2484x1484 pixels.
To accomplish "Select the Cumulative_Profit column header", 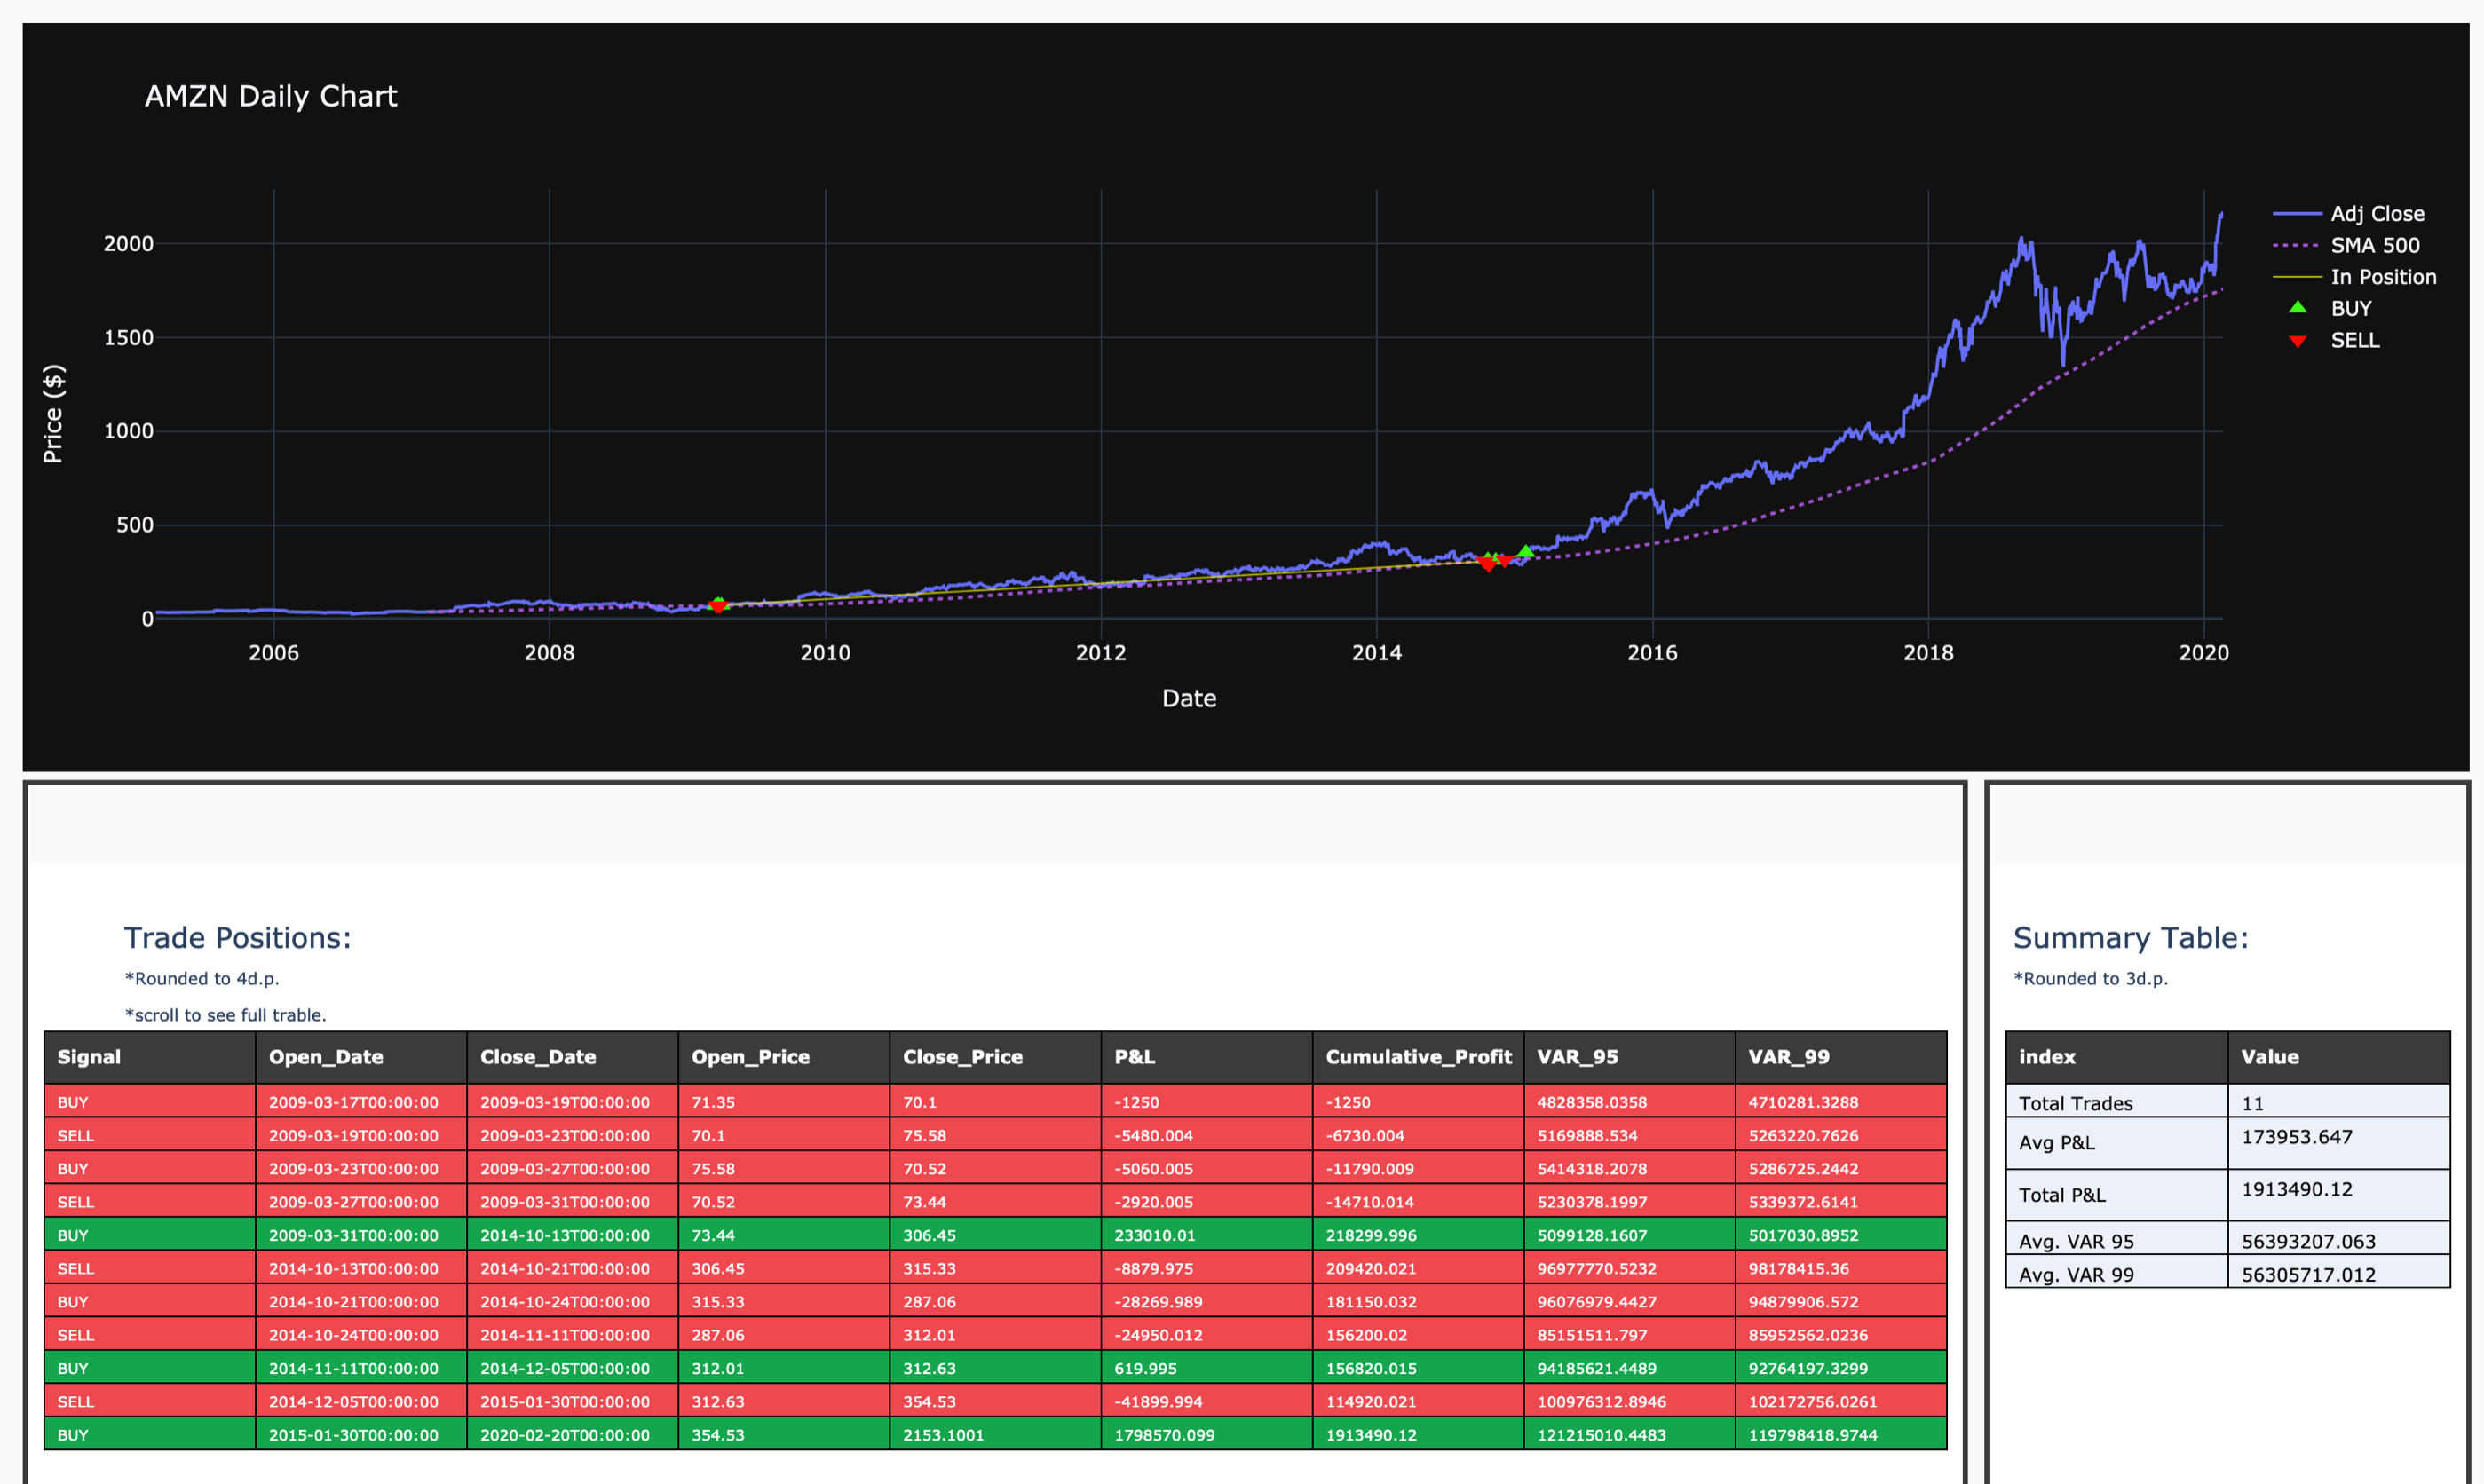I will [1417, 1057].
